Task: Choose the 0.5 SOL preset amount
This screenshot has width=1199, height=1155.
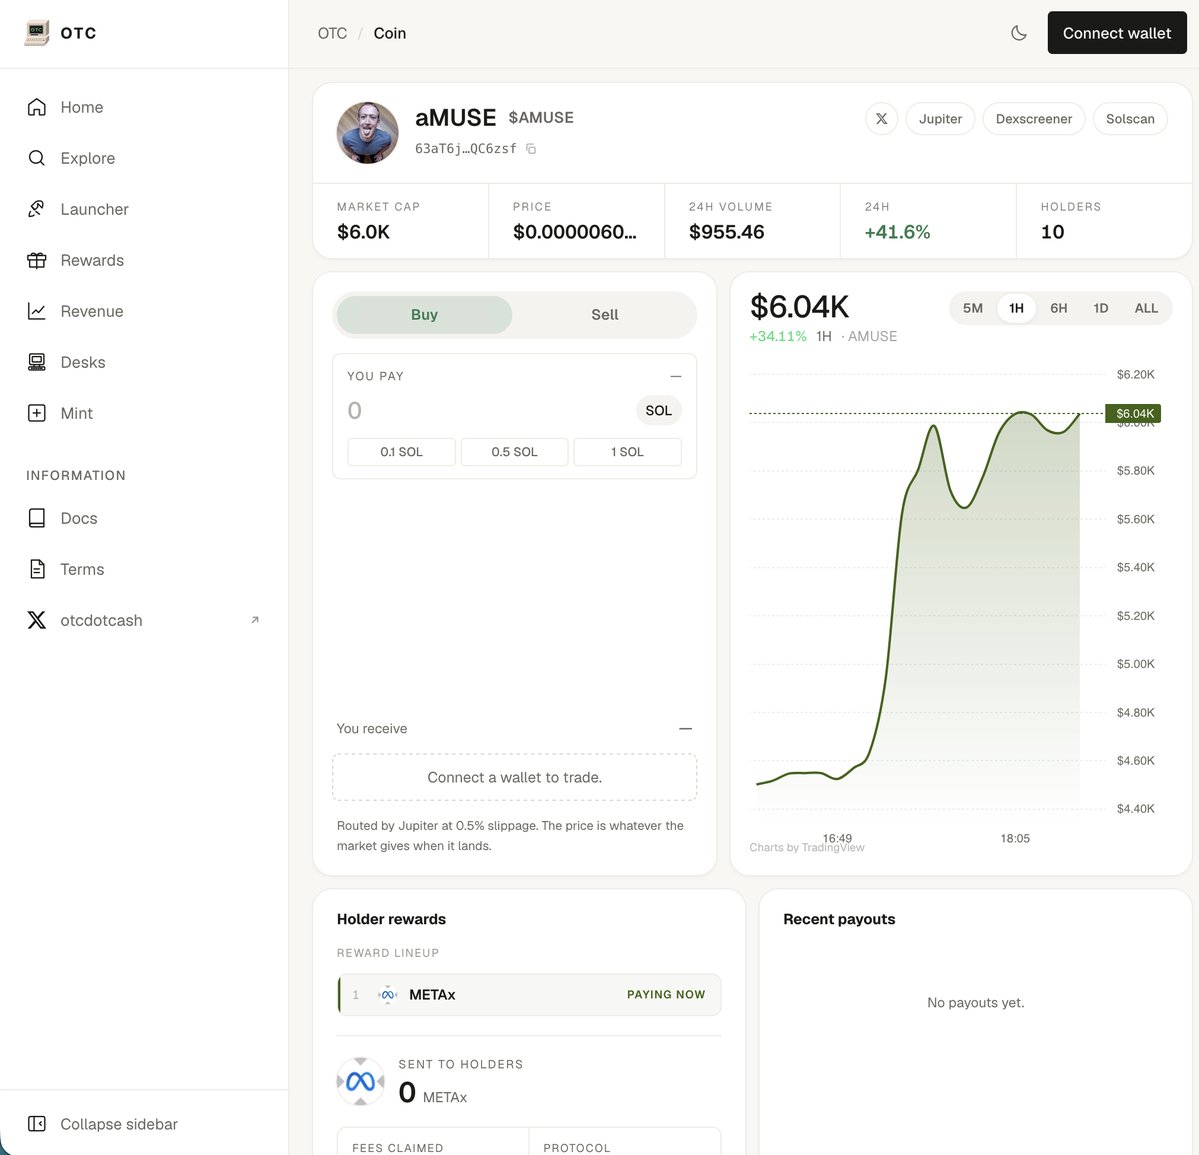Action: (515, 452)
